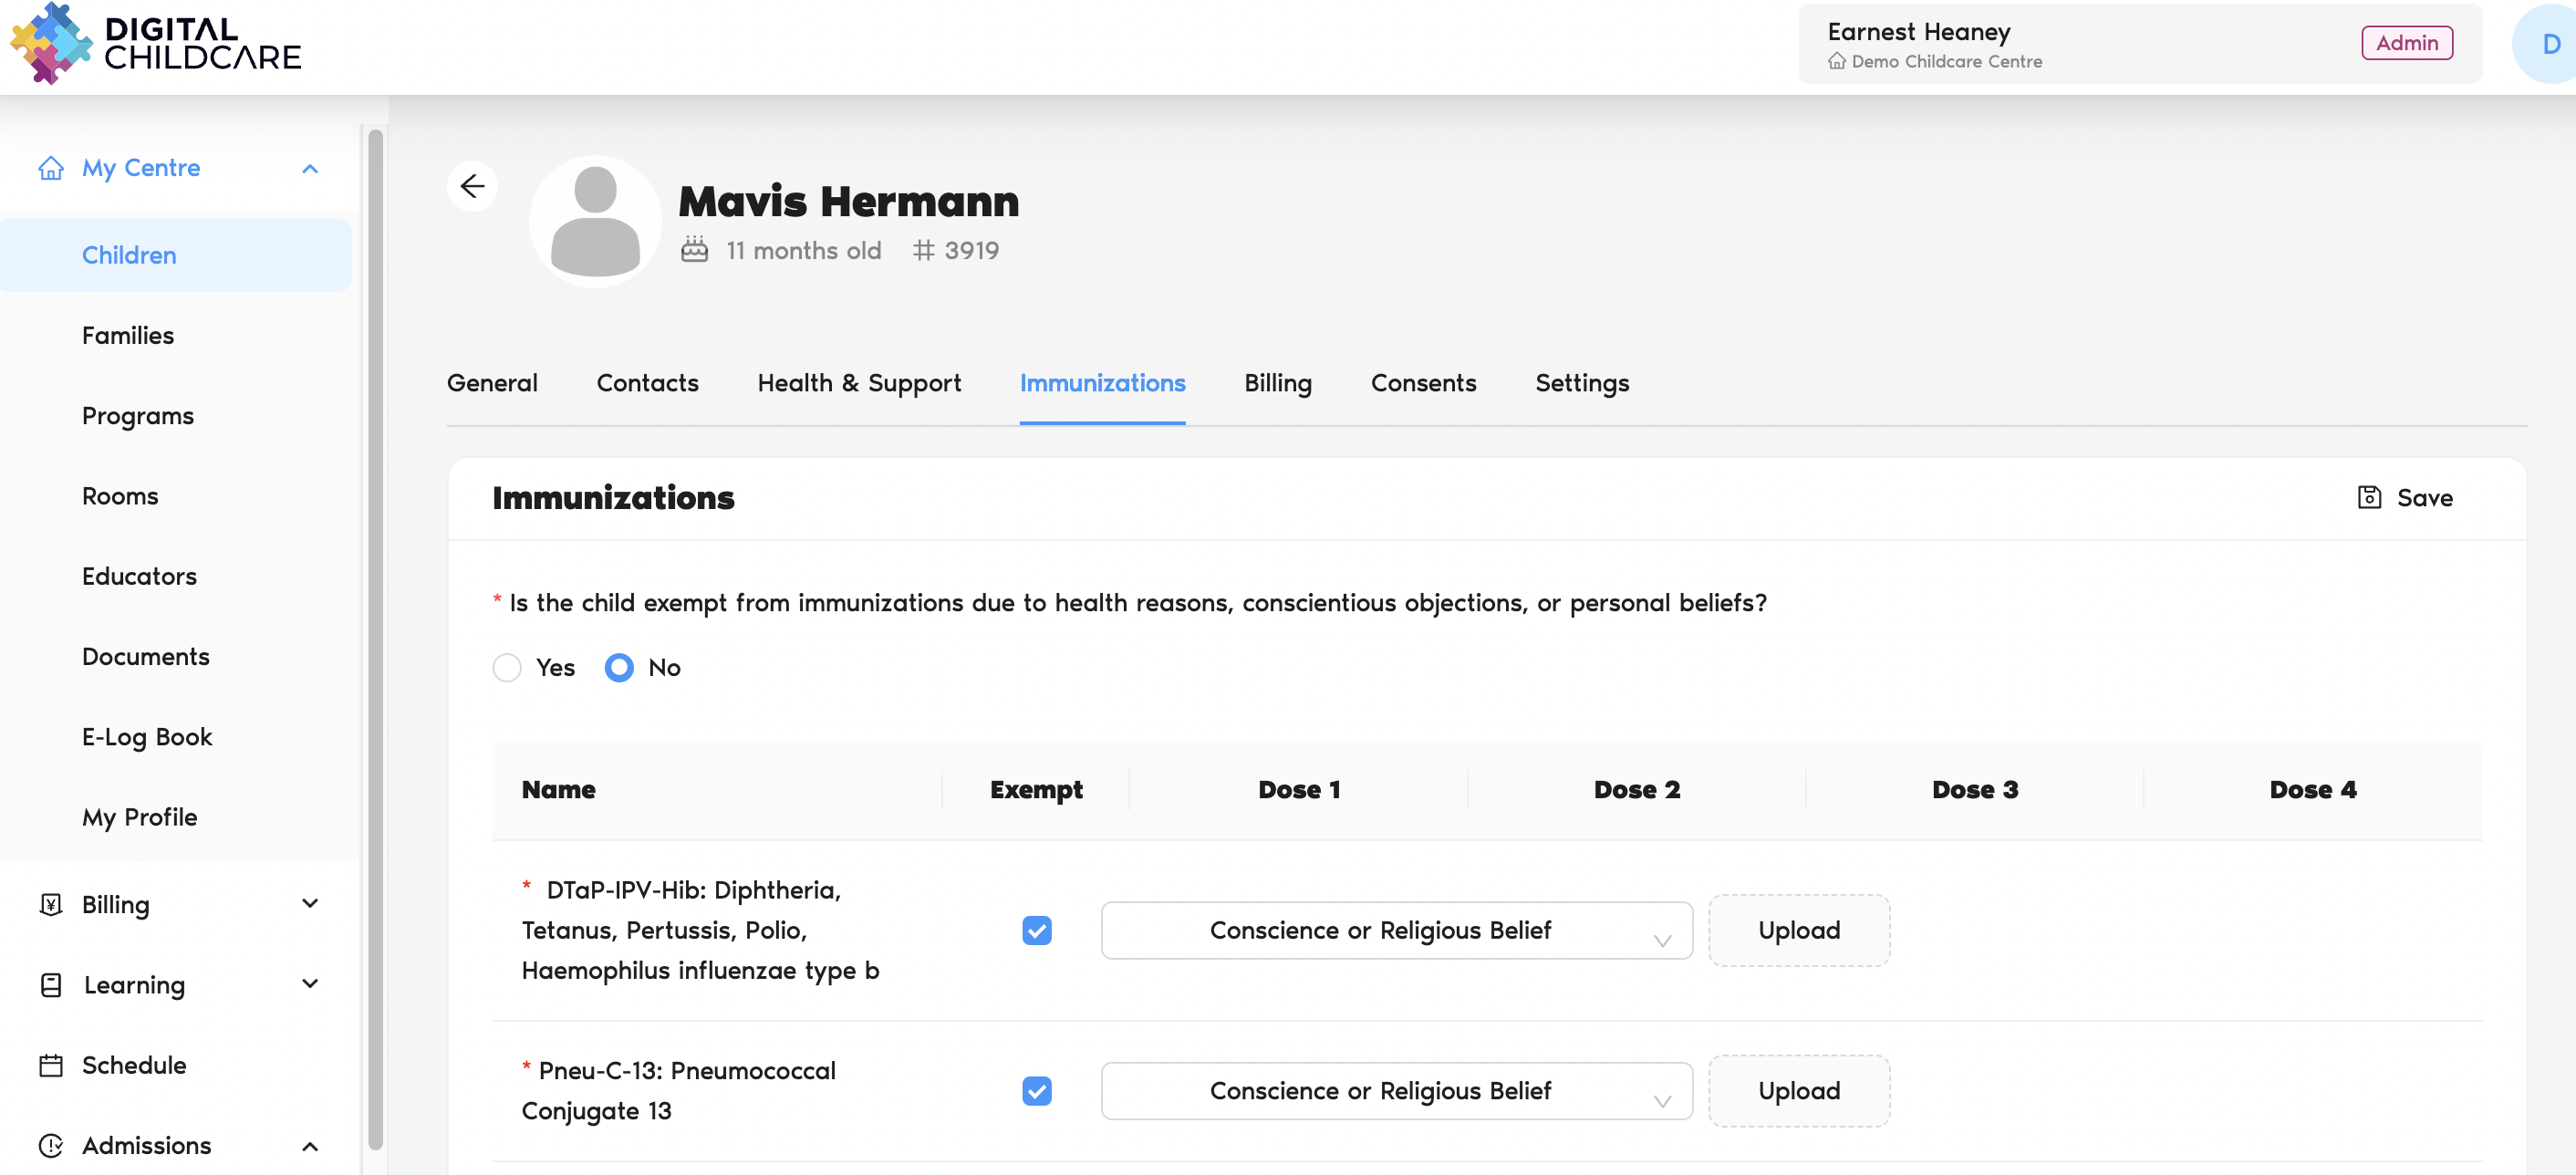Click the My Centre home icon

[x=51, y=168]
